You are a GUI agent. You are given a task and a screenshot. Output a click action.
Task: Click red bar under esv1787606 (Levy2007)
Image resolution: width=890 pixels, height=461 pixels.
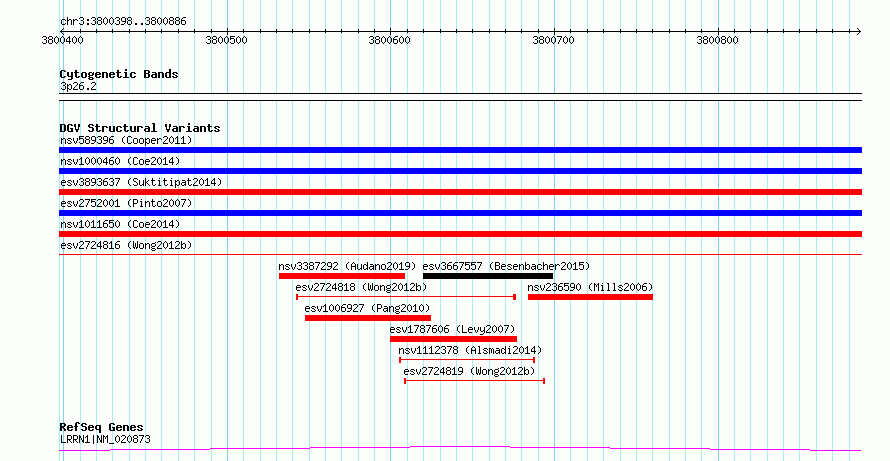[454, 339]
